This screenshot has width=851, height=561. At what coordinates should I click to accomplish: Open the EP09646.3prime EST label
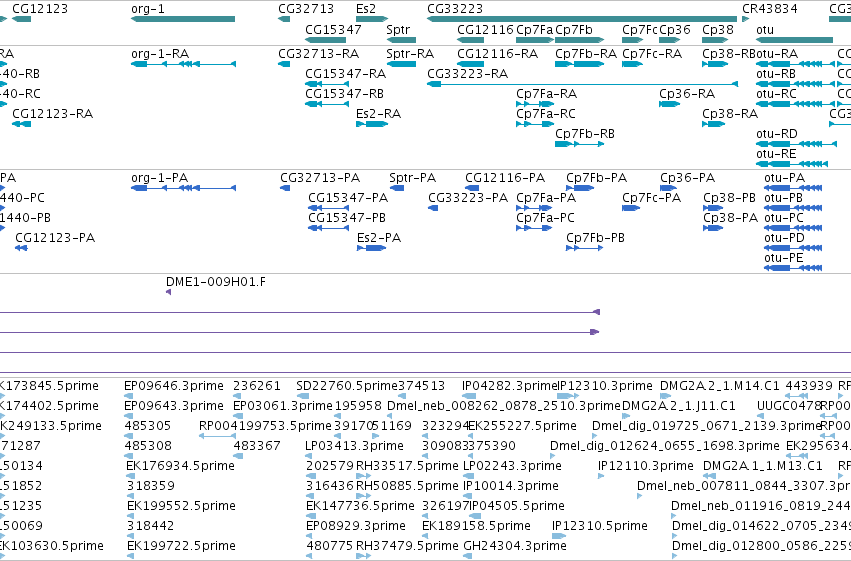(174, 386)
